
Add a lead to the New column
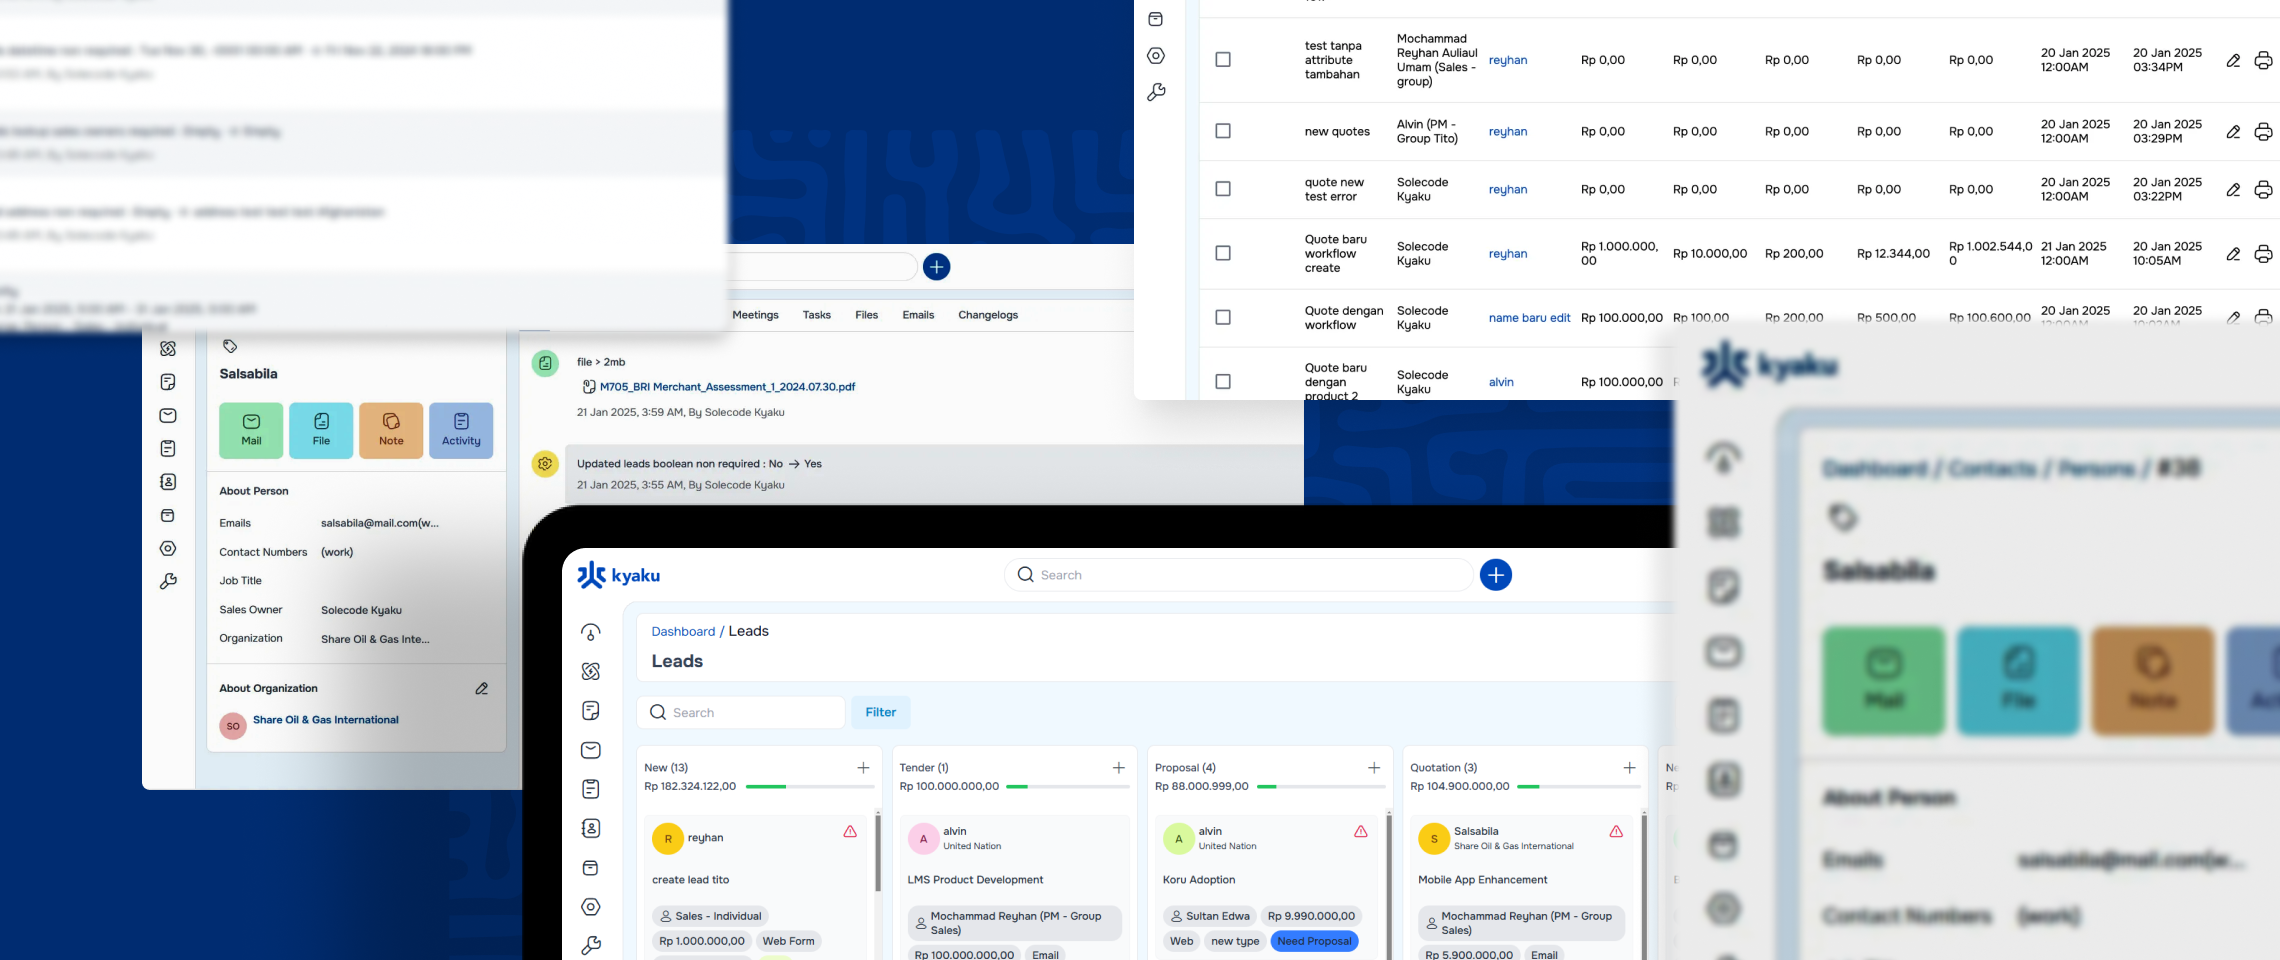[x=863, y=768]
